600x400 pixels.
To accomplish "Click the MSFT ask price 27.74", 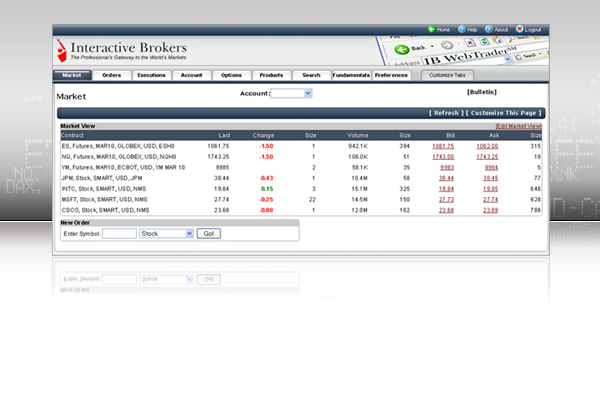I will point(490,200).
